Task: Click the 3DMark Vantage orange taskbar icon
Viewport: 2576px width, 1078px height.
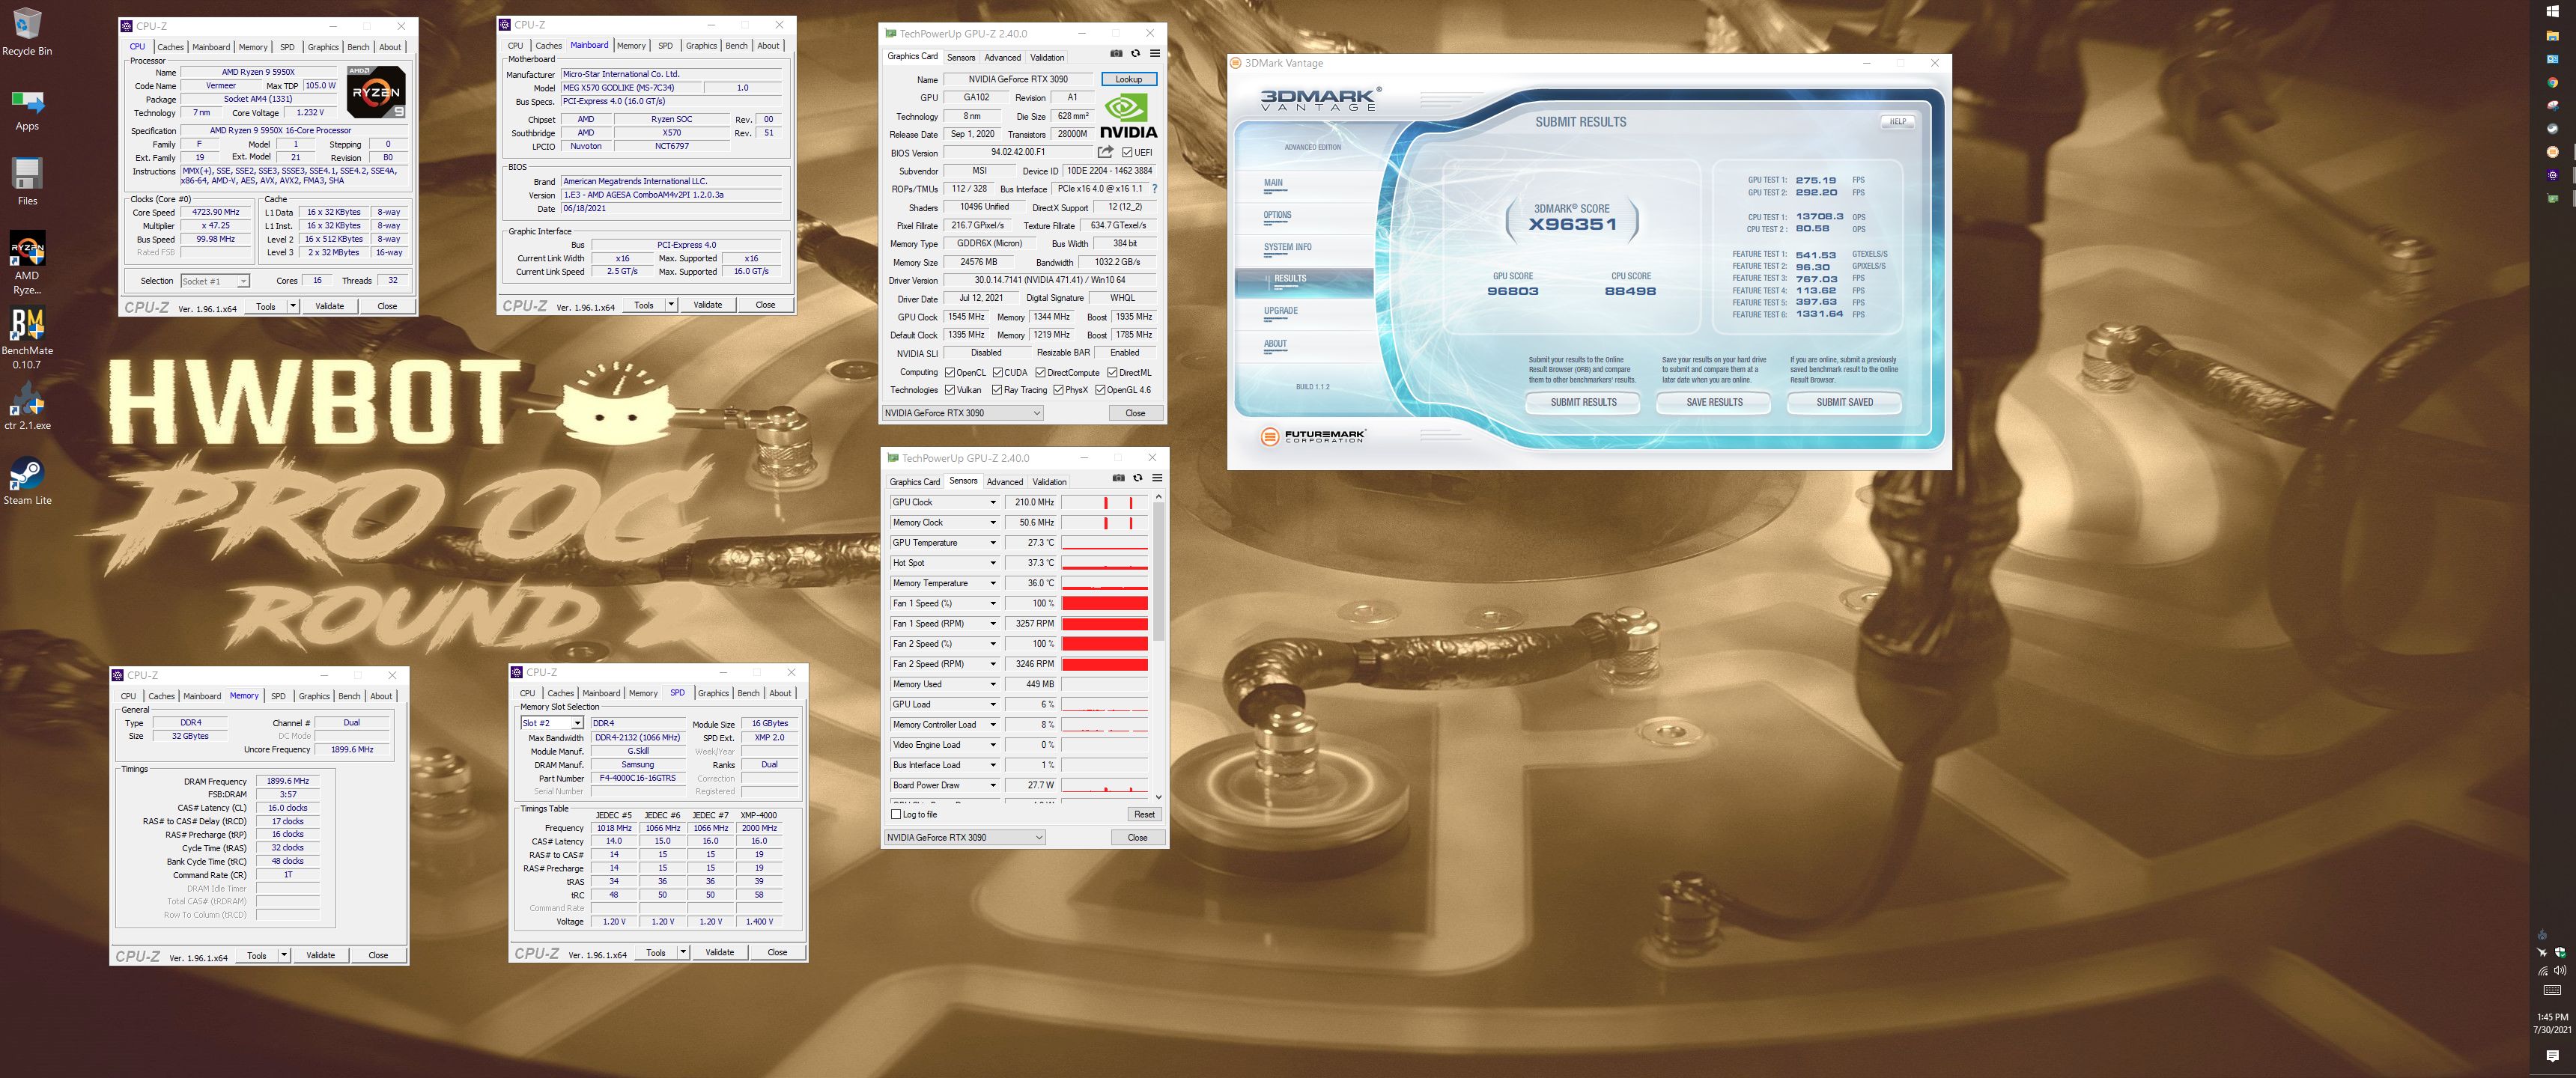Action: point(2553,152)
